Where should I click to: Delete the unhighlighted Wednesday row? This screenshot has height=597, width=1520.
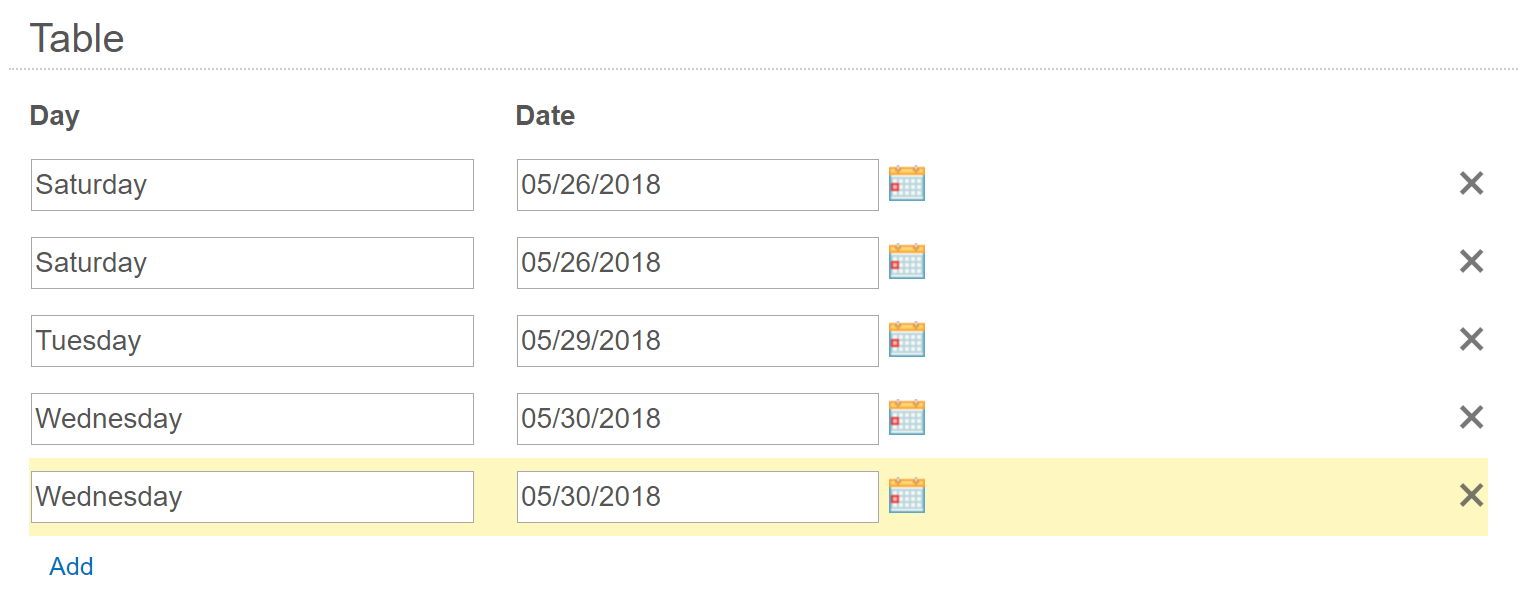pyautogui.click(x=1471, y=418)
